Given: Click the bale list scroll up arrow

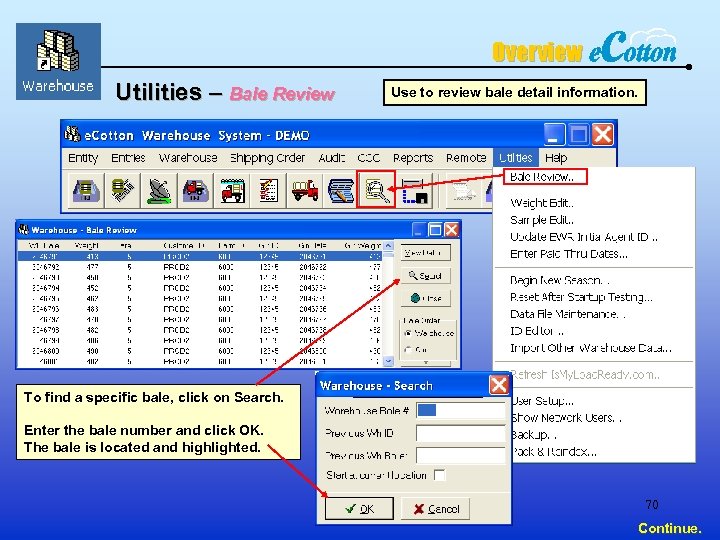Looking at the screenshot, I should point(388,245).
